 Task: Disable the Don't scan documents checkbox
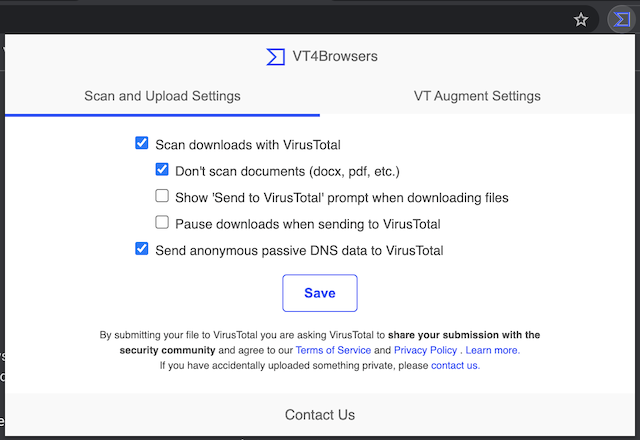(162, 171)
